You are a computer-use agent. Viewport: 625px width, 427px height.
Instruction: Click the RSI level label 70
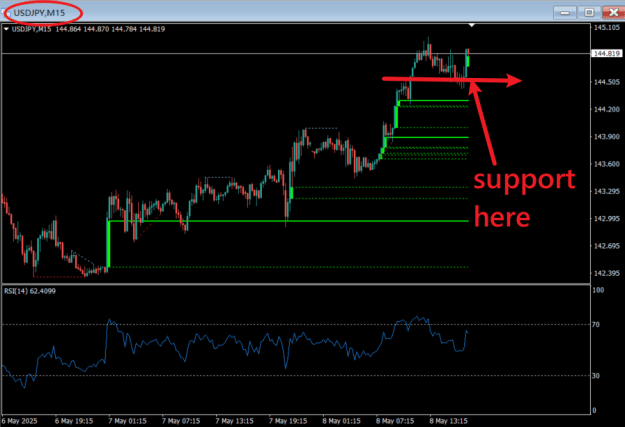point(596,325)
